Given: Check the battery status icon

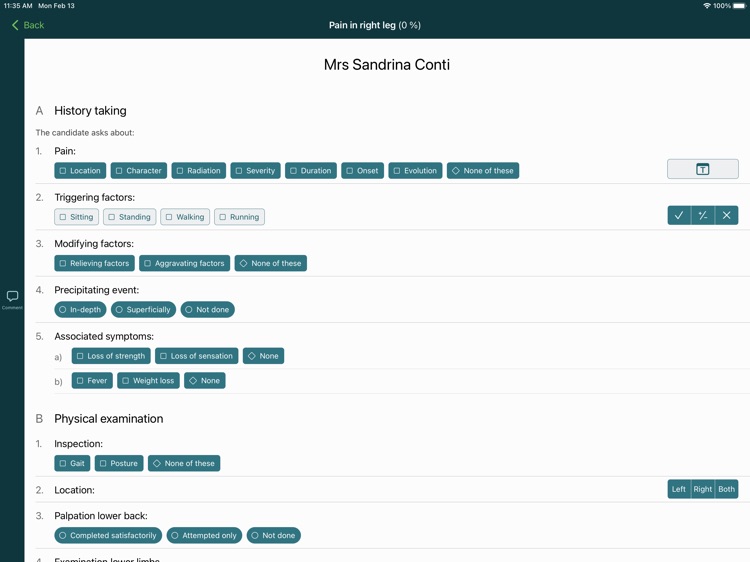Looking at the screenshot, I should [739, 6].
